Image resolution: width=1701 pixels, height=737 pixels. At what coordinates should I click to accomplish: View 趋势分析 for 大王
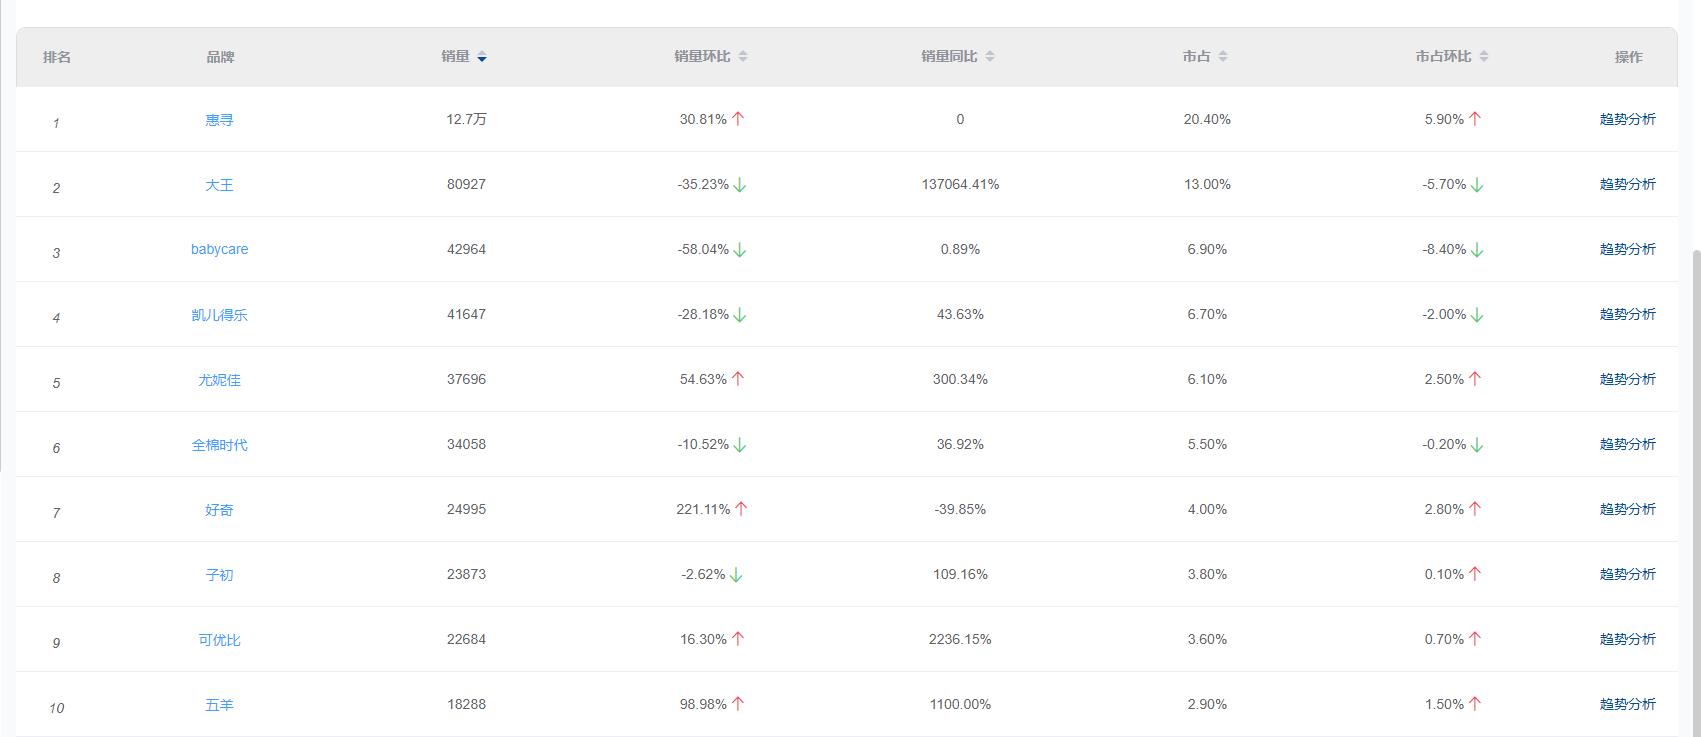(x=1627, y=184)
